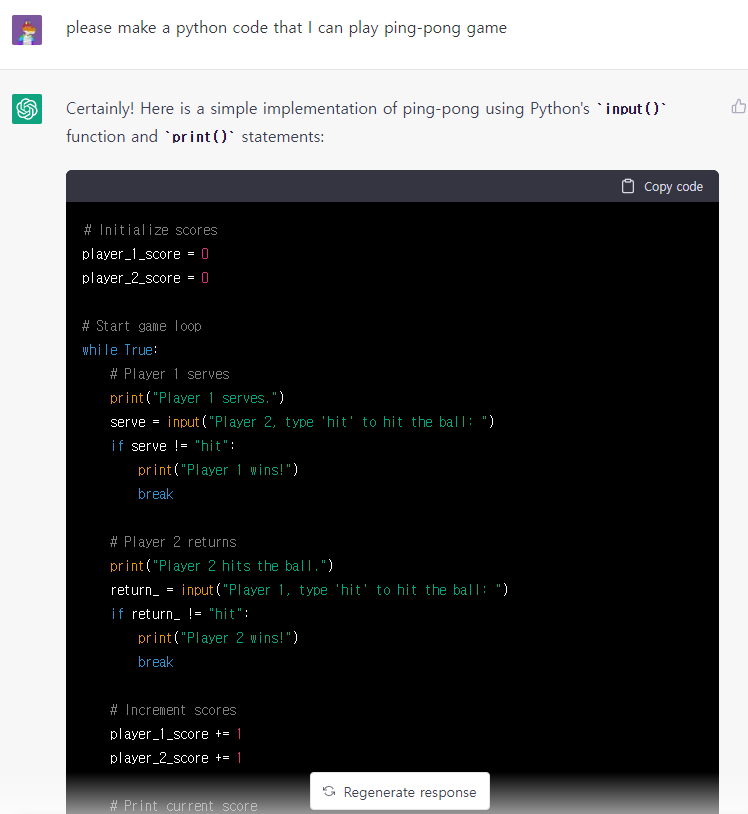Click the comment '# Player 1 serves'
Viewport: 748px width, 814px height.
[170, 374]
